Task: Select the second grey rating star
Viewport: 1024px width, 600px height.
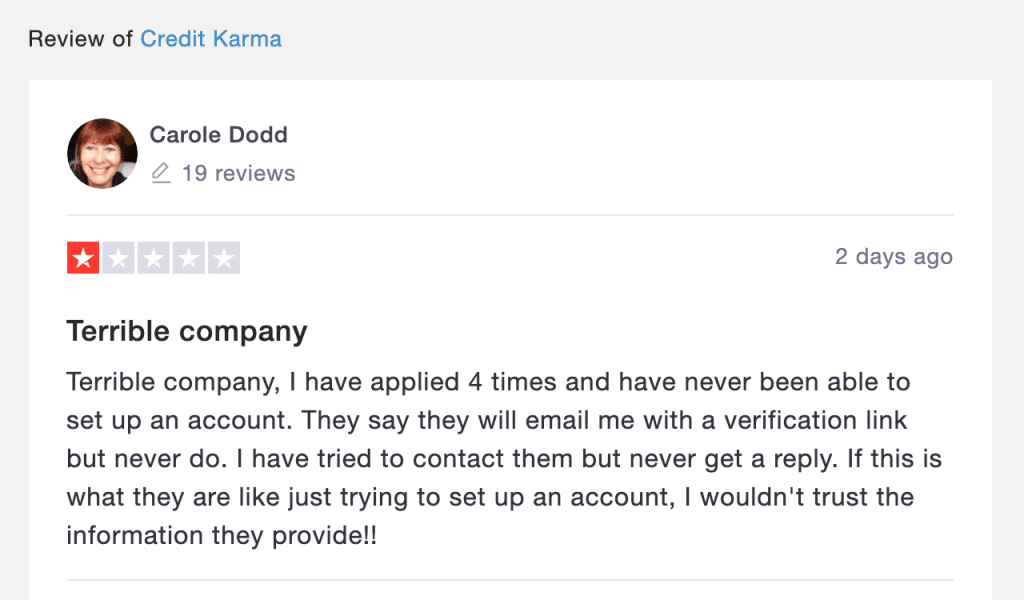Action: [x=118, y=258]
